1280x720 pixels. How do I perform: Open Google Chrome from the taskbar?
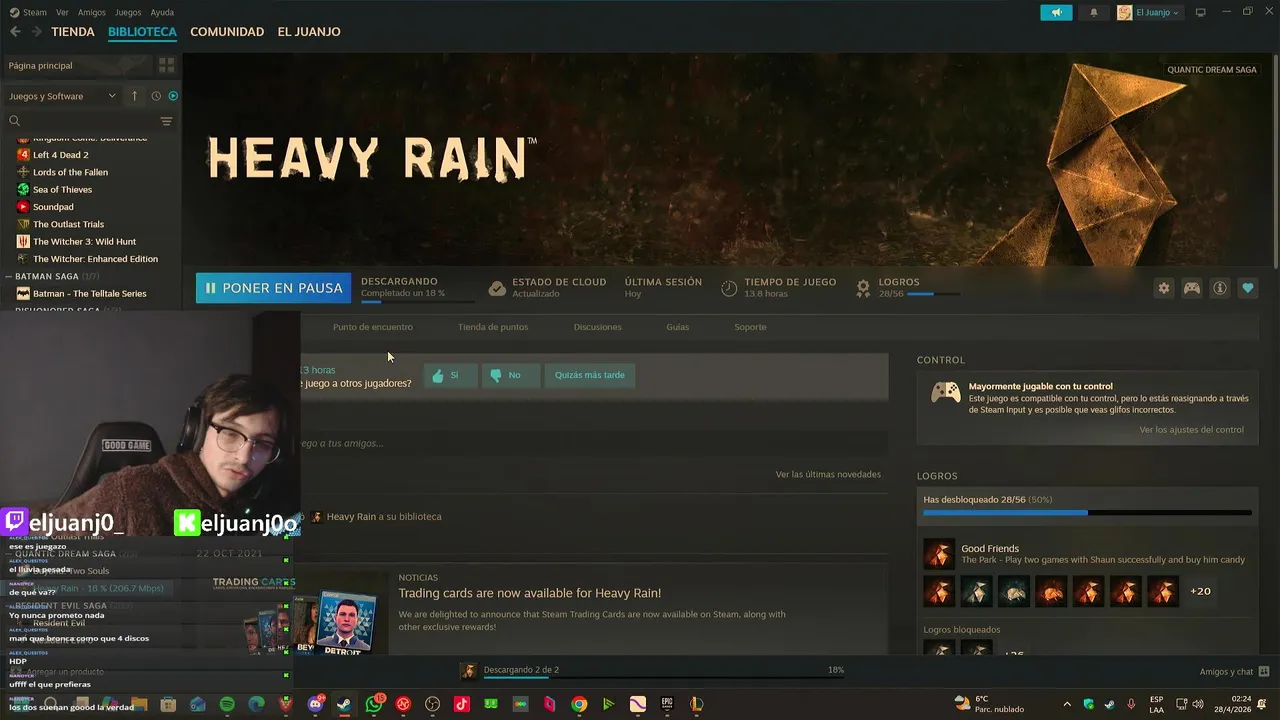[579, 704]
